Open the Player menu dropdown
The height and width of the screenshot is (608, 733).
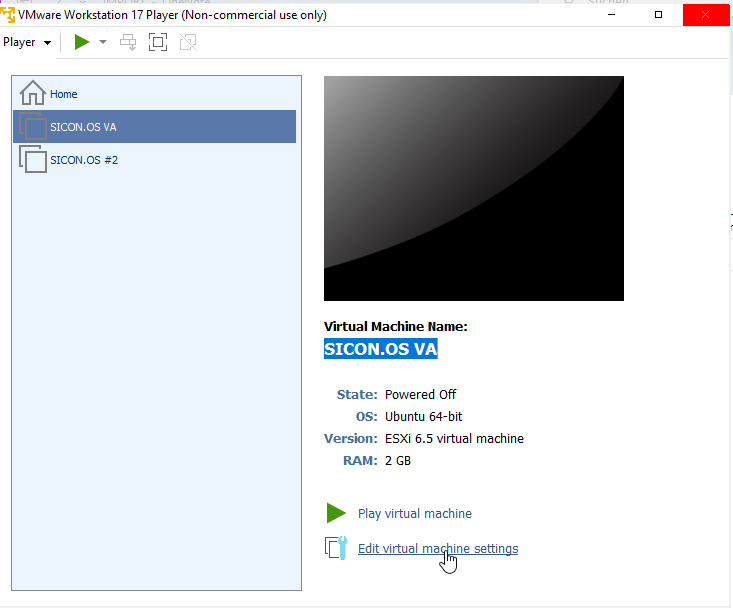[27, 42]
